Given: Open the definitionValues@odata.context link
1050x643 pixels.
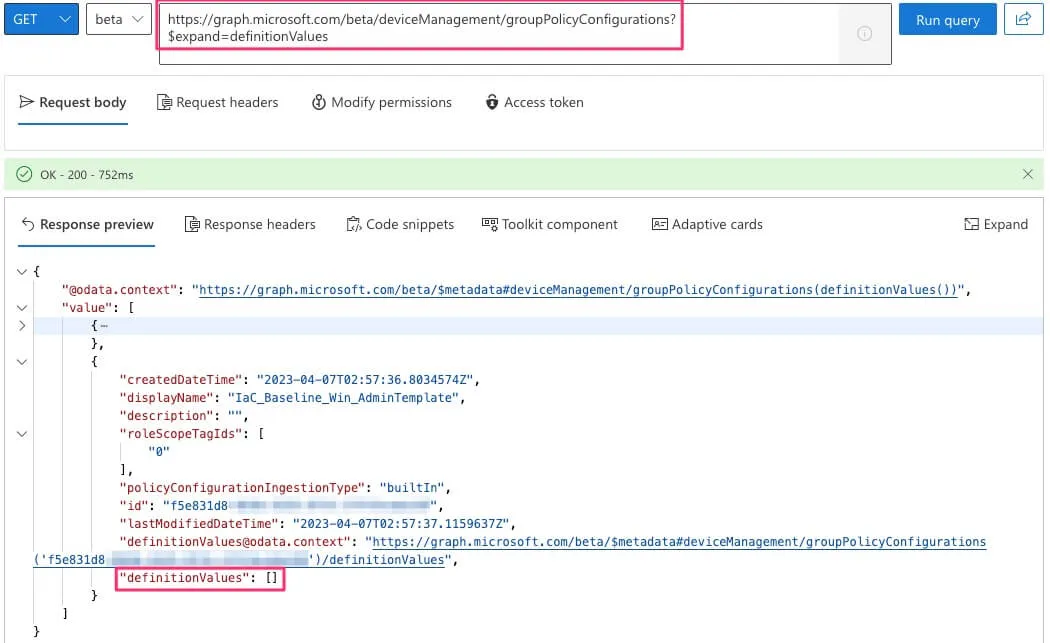Looking at the screenshot, I should click(678, 541).
